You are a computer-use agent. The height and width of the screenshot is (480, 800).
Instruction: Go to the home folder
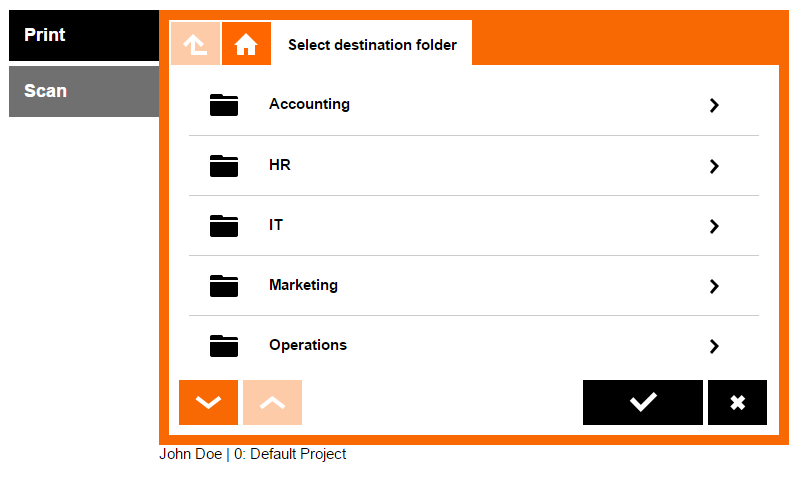[x=246, y=44]
